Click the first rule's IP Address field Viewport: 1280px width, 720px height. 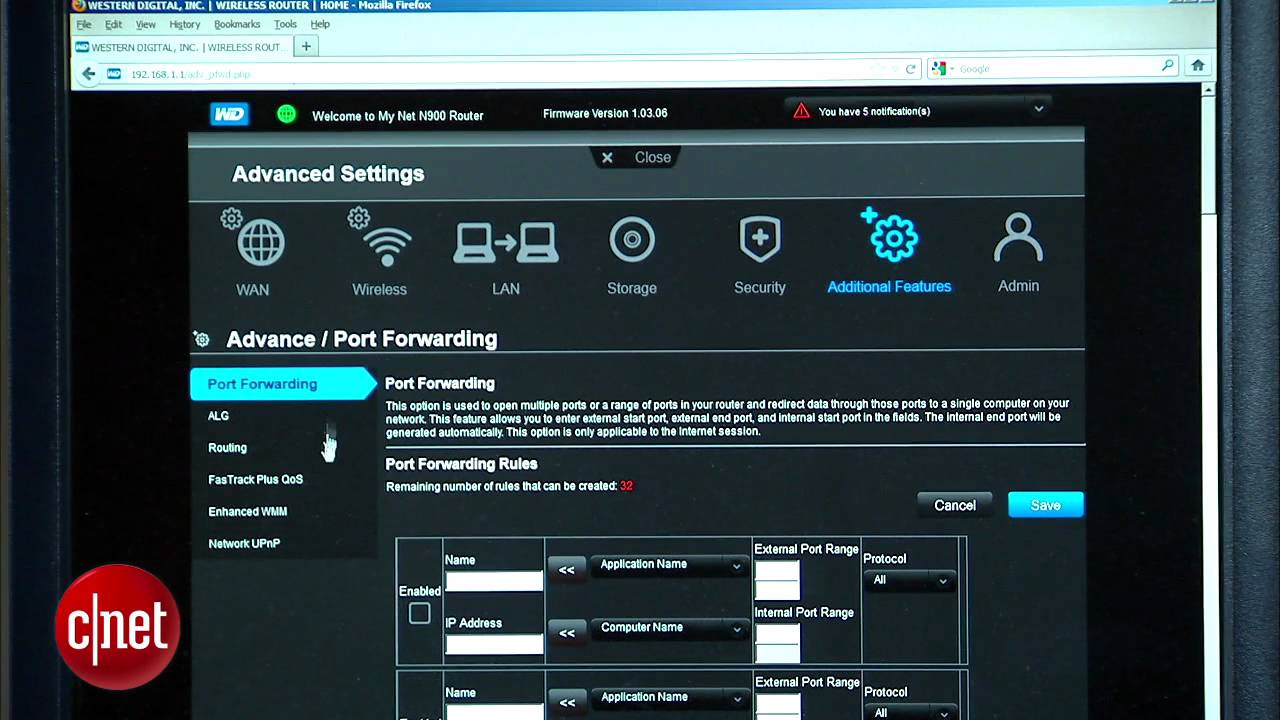point(494,644)
